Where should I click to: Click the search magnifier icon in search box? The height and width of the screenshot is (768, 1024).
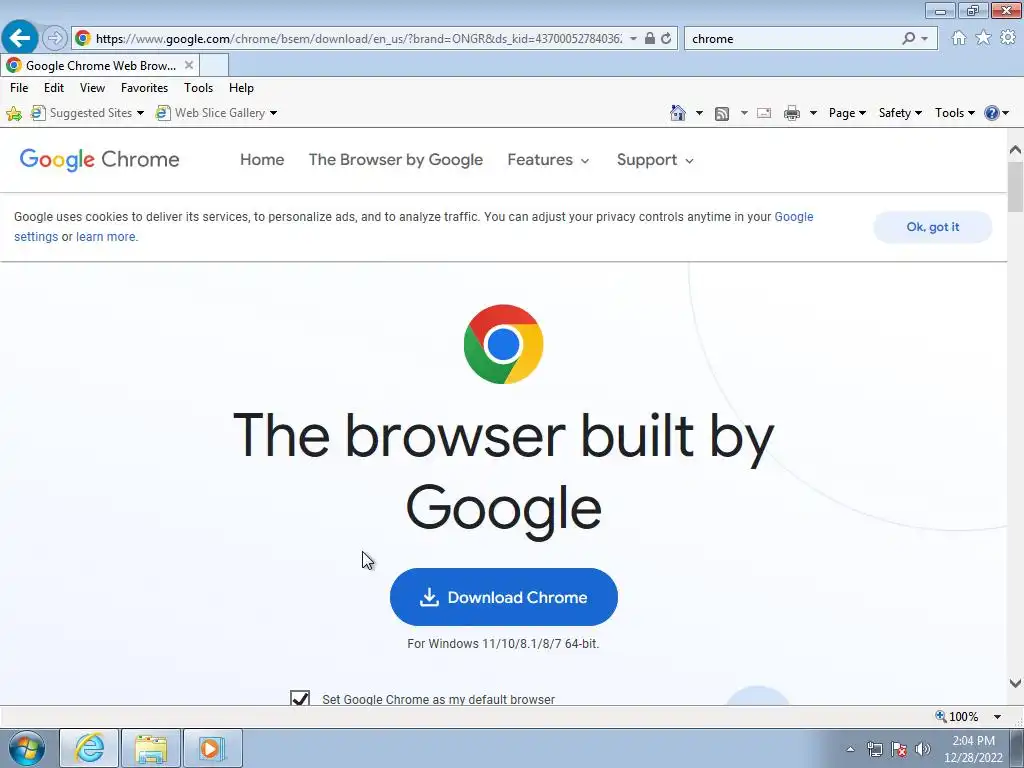(908, 39)
